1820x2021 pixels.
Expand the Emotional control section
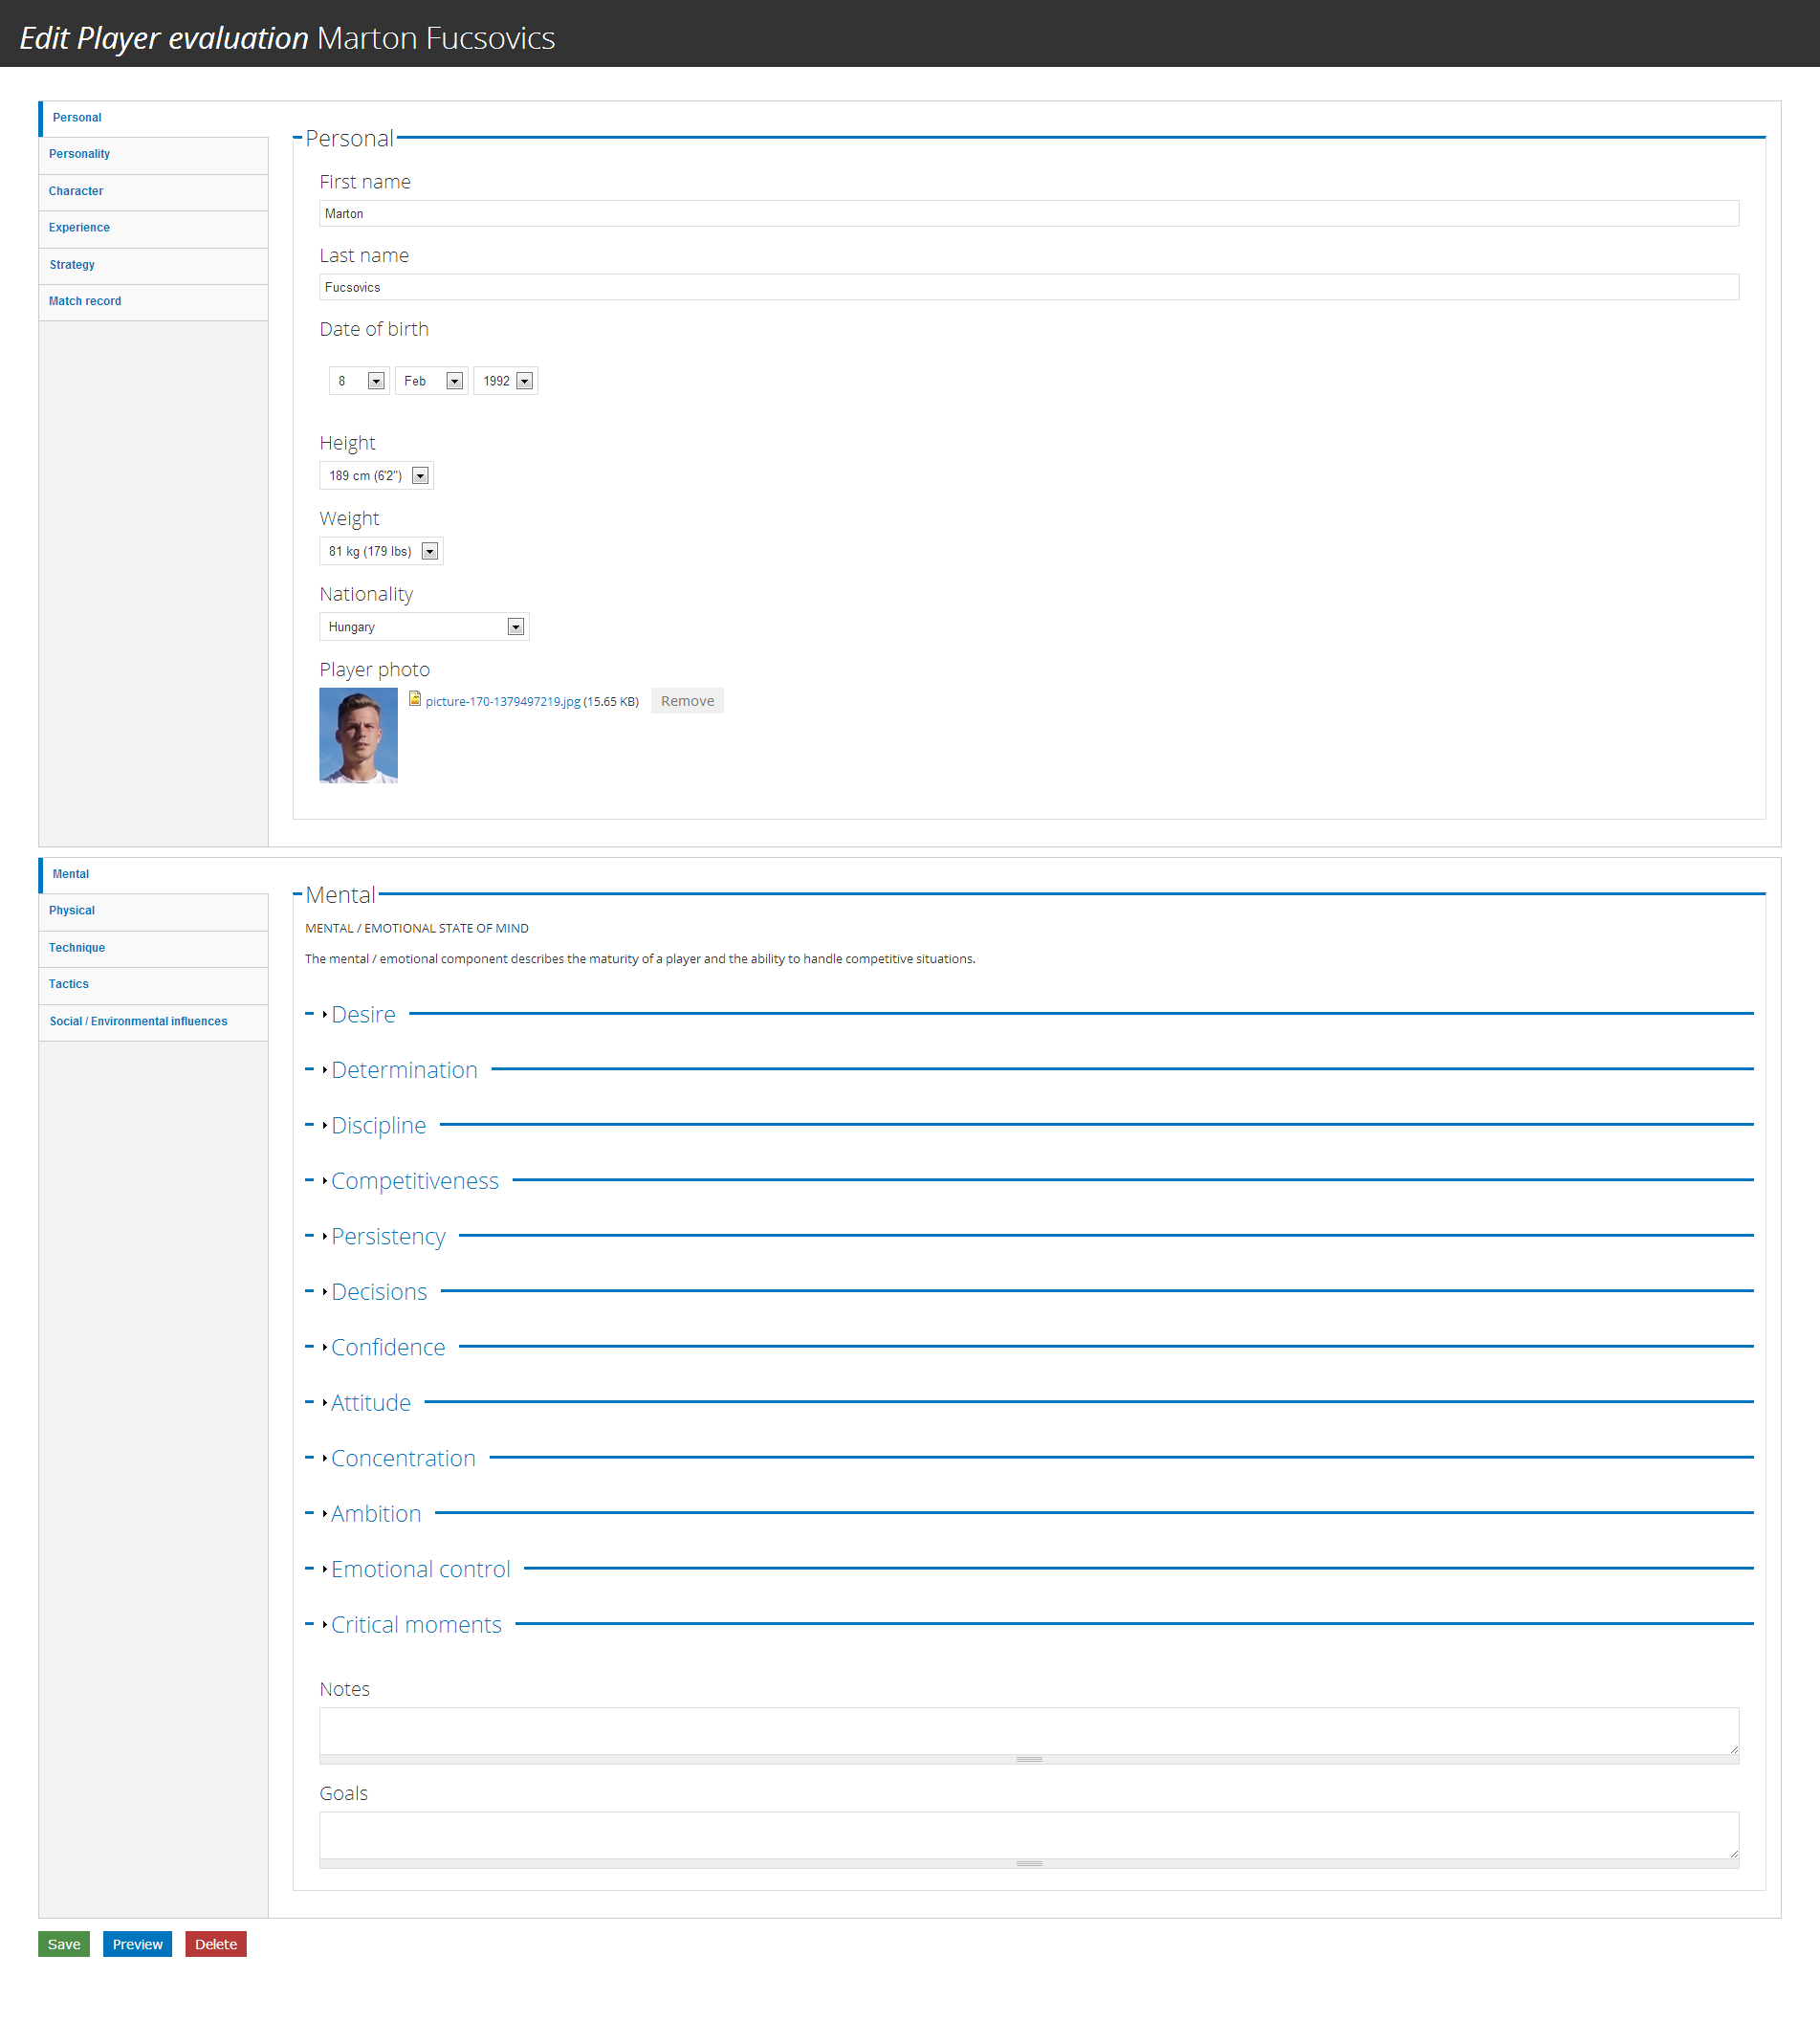420,1570
